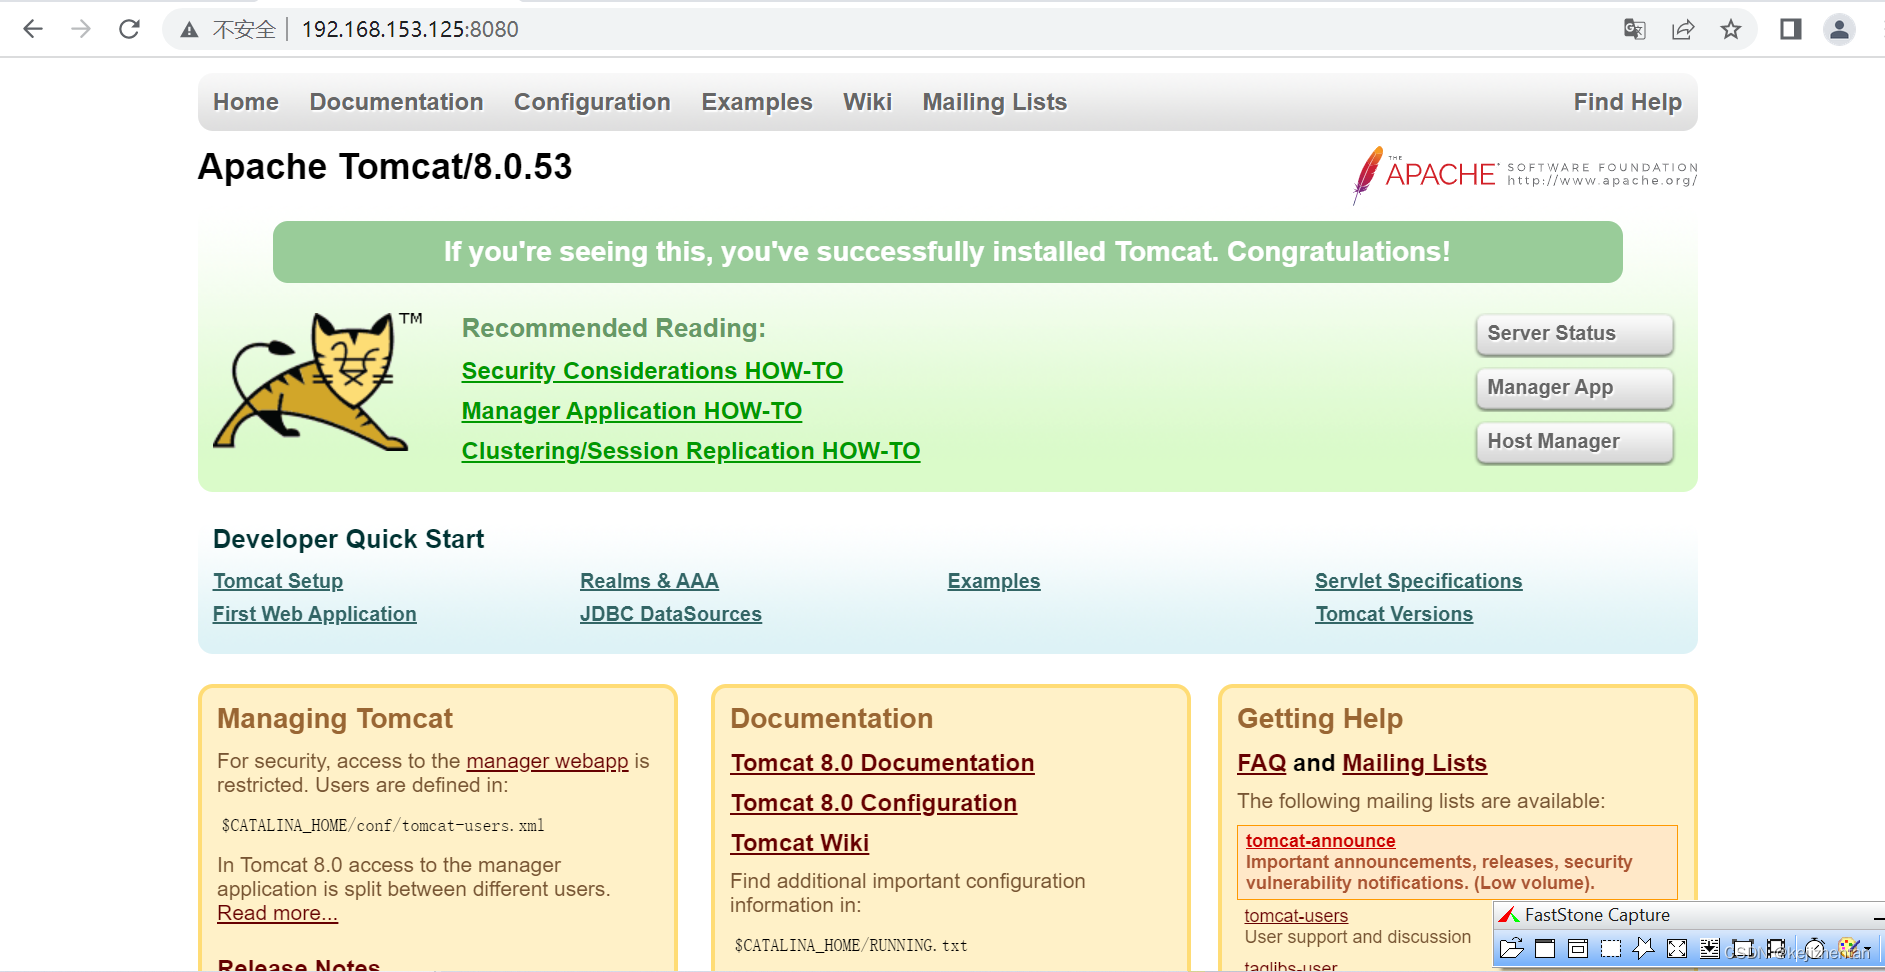1885x972 pixels.
Task: Open Clustering/Session Replication HOW-TO link
Action: point(691,451)
